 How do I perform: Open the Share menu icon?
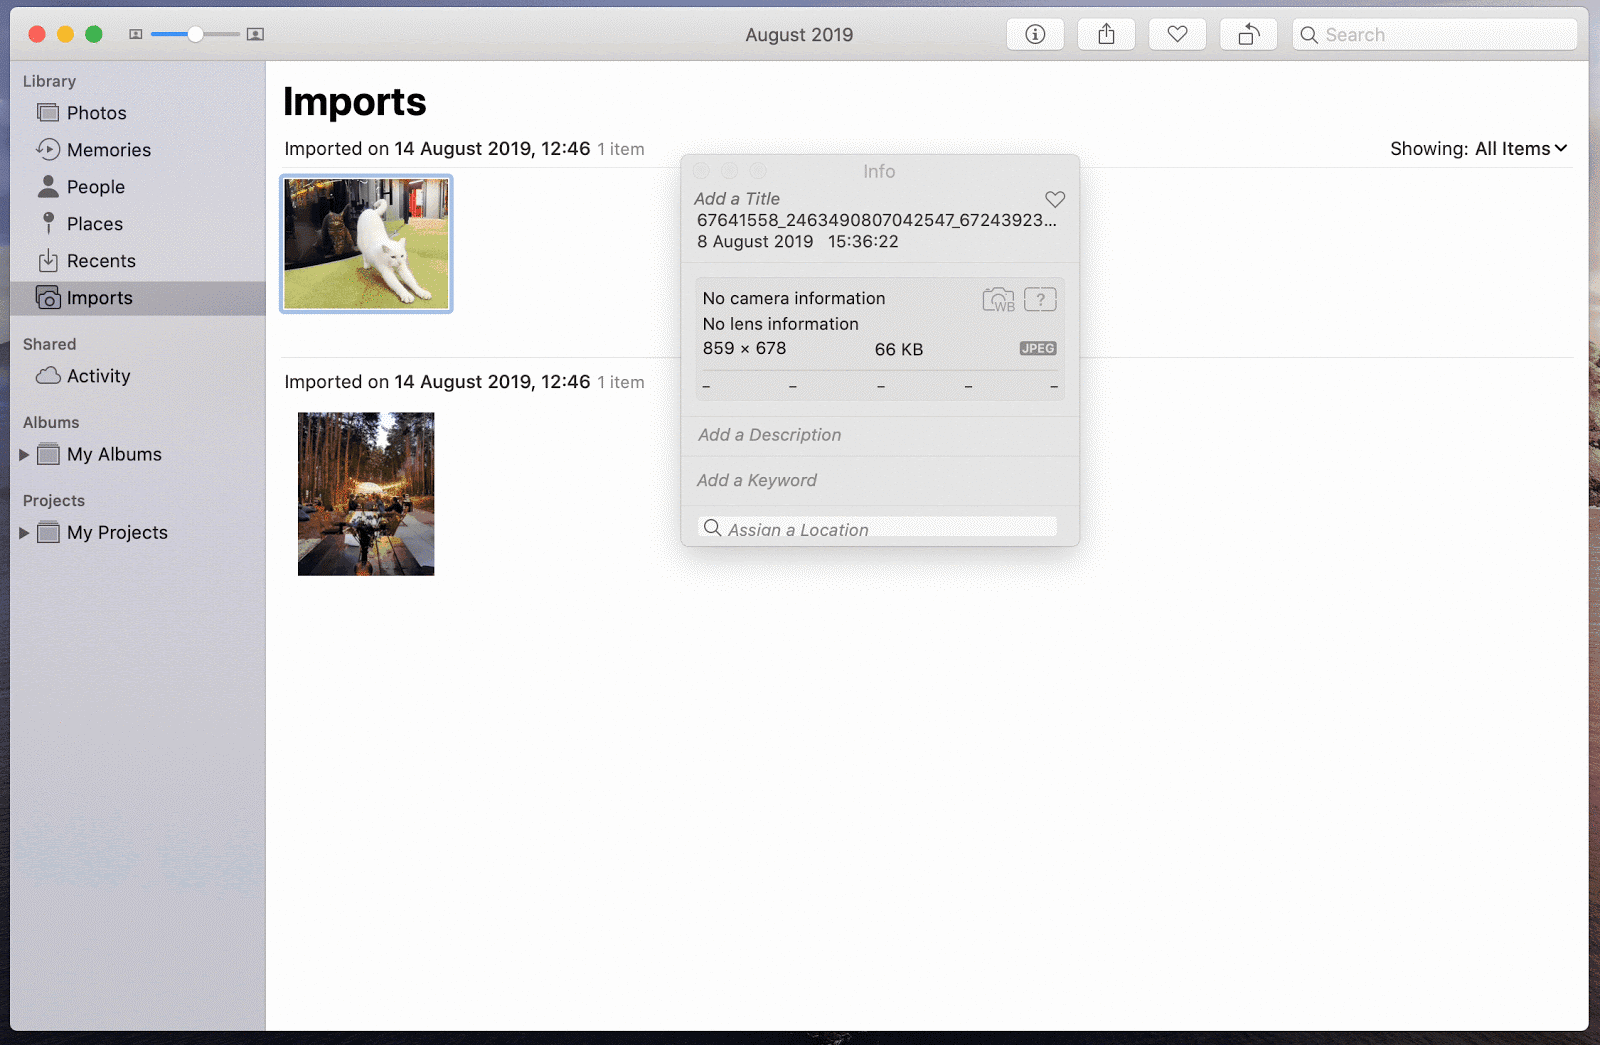click(1106, 35)
